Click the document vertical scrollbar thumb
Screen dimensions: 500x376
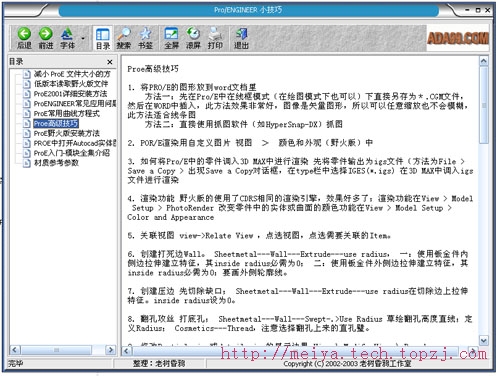(484, 105)
